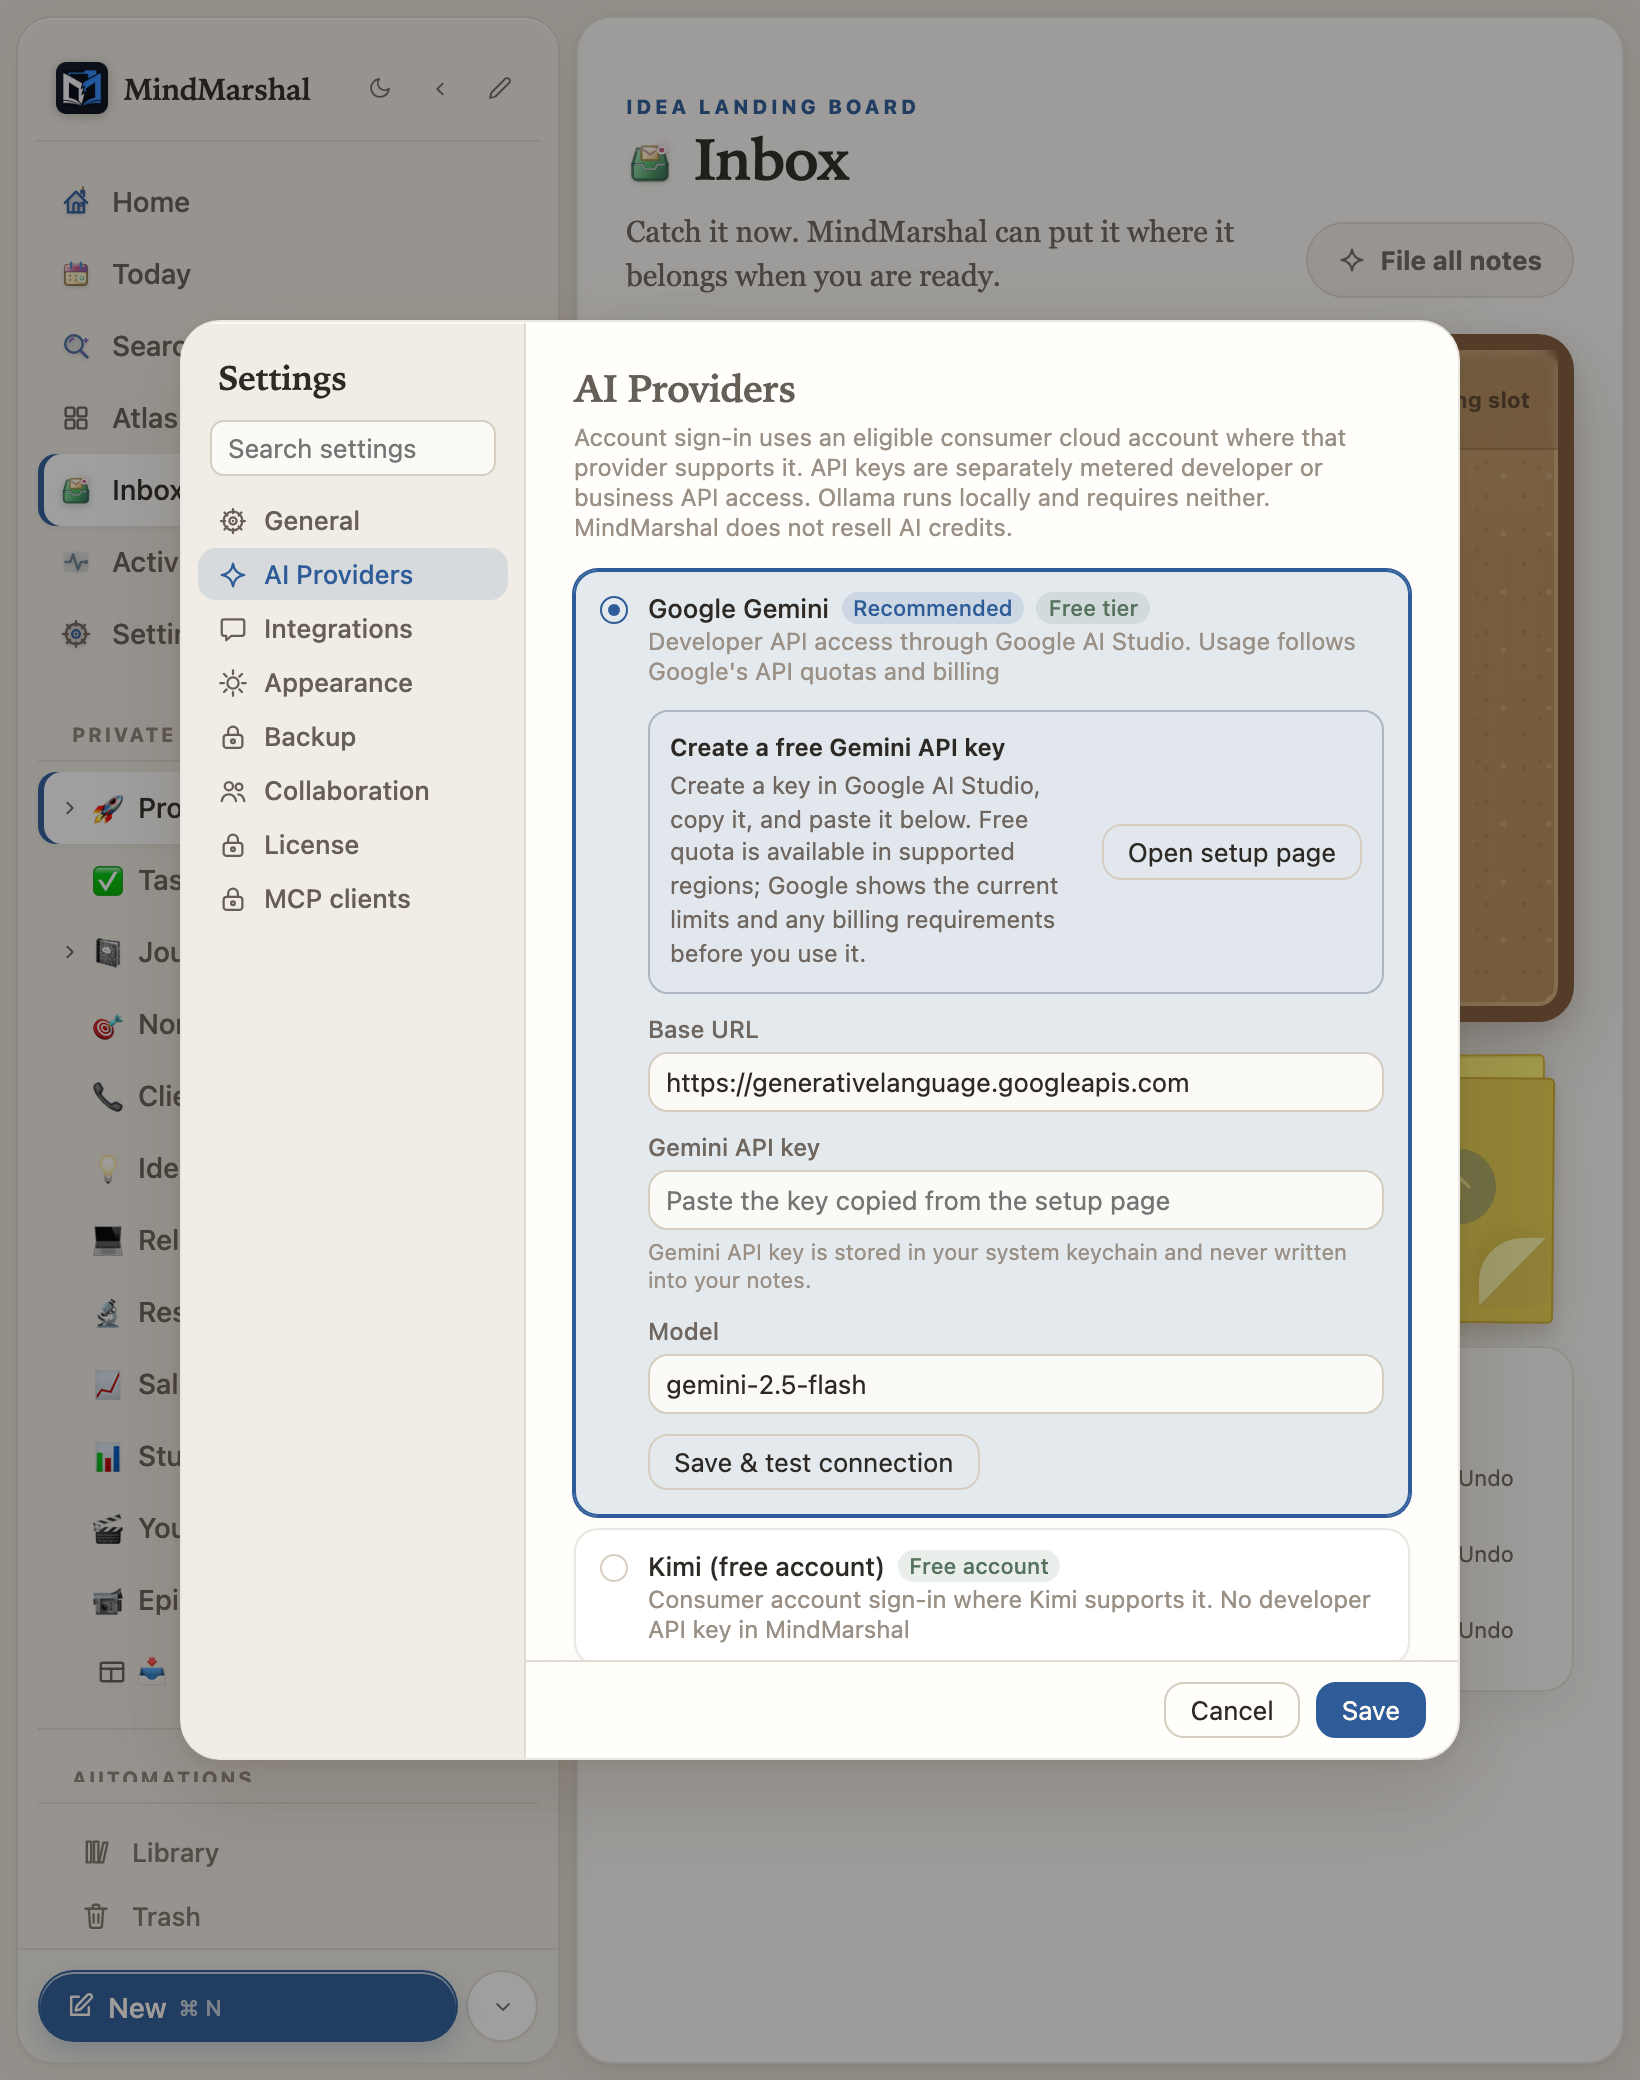Image resolution: width=1640 pixels, height=2080 pixels.
Task: Click Save & test connection button
Action: click(x=814, y=1463)
